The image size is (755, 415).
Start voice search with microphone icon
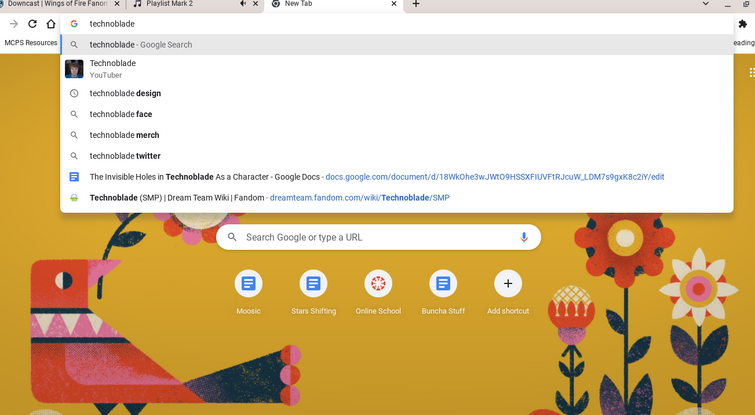(x=524, y=237)
